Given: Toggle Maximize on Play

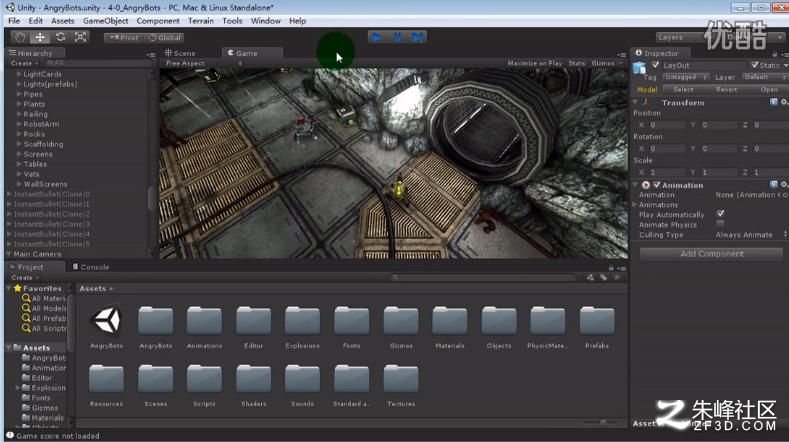Looking at the screenshot, I should (534, 63).
